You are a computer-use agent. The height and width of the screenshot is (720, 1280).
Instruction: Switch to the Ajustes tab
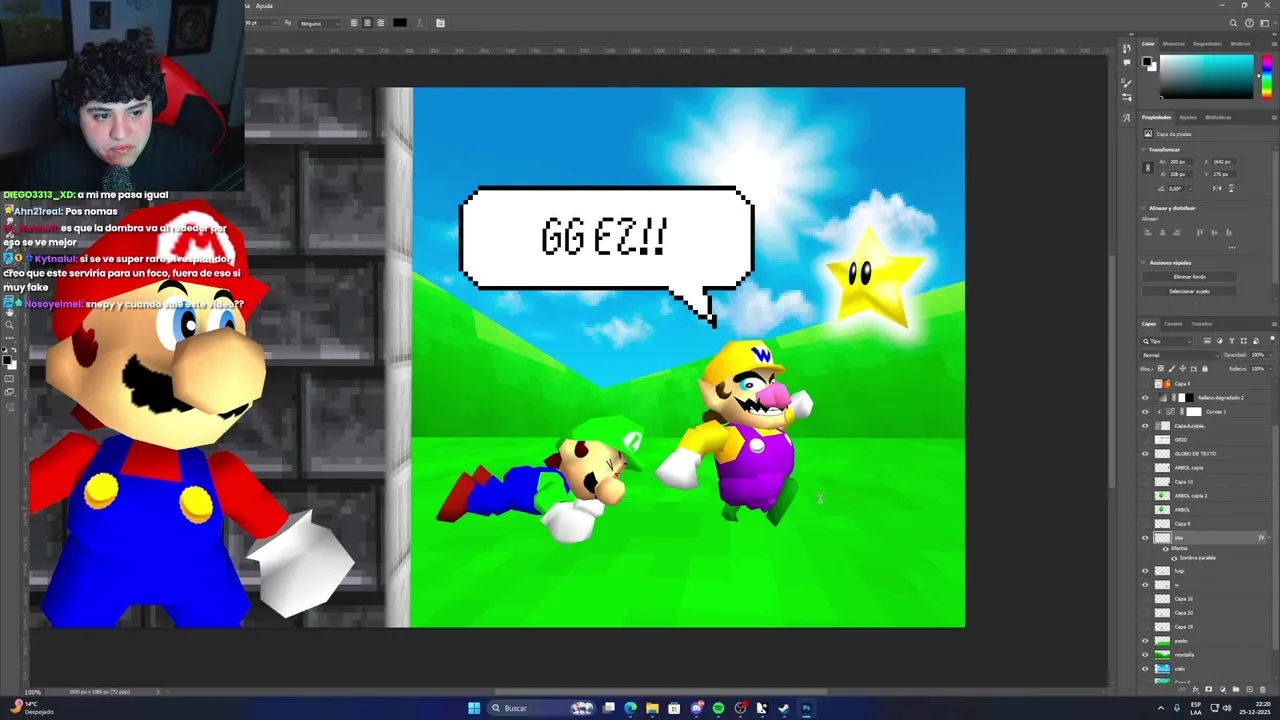pyautogui.click(x=1188, y=117)
